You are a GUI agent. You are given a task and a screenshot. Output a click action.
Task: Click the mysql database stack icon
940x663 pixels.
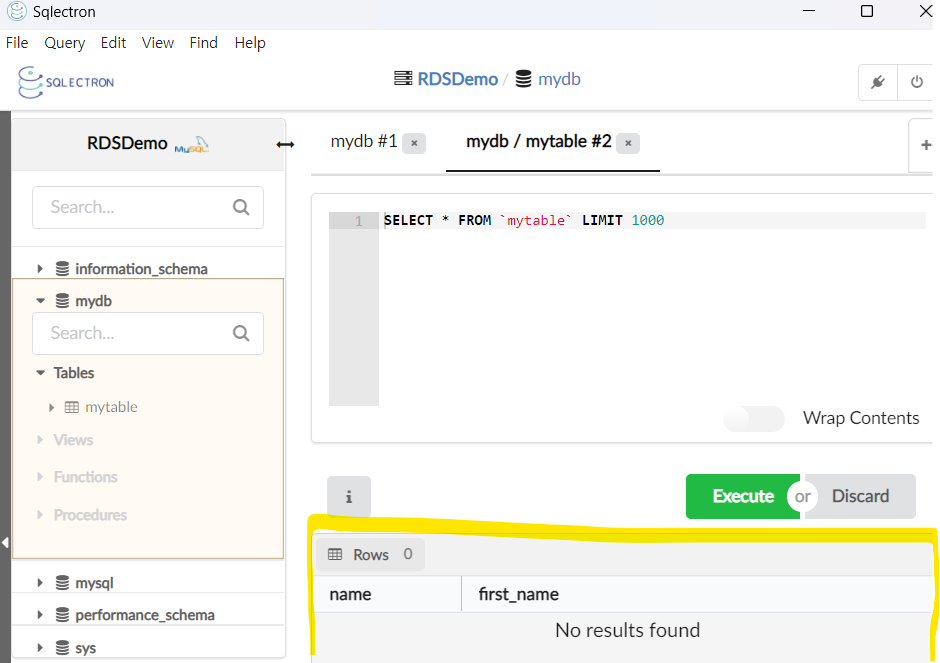point(62,583)
